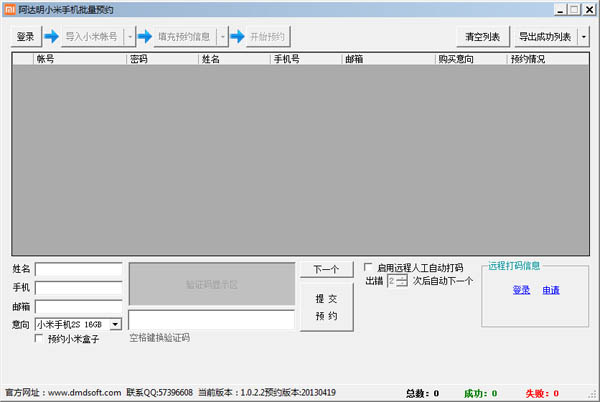Click the 姓名 column header
This screenshot has width=600, height=402.
234,59
